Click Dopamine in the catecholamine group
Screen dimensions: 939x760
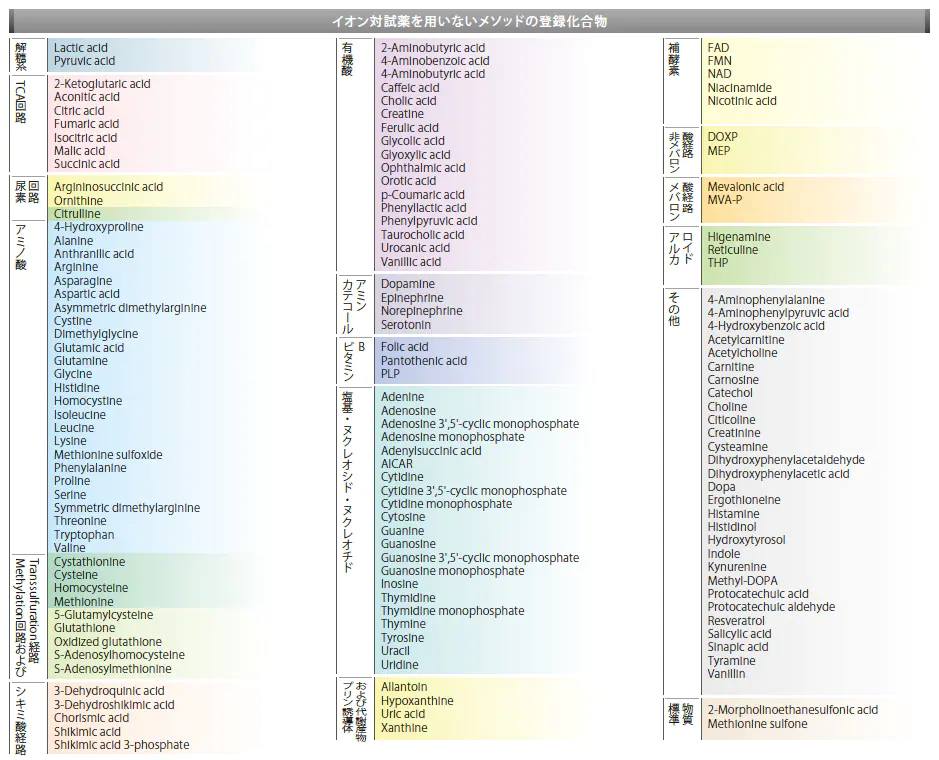pos(408,284)
